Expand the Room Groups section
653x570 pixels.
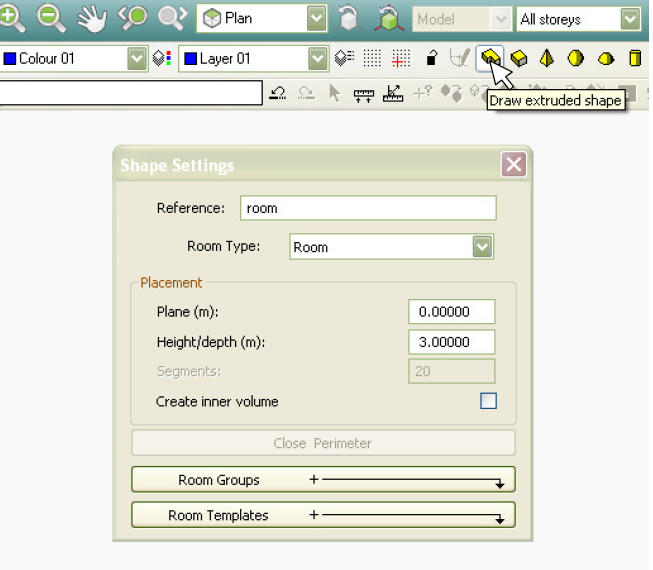click(323, 480)
